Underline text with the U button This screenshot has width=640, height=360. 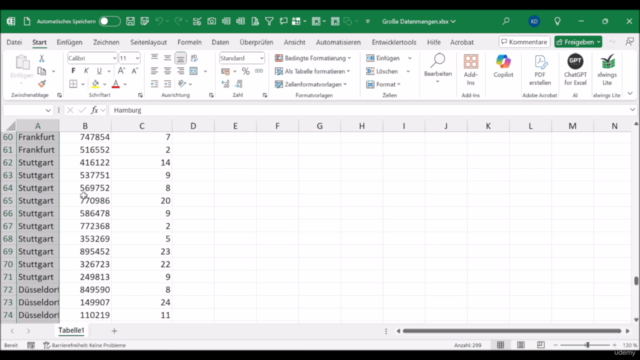click(x=99, y=71)
